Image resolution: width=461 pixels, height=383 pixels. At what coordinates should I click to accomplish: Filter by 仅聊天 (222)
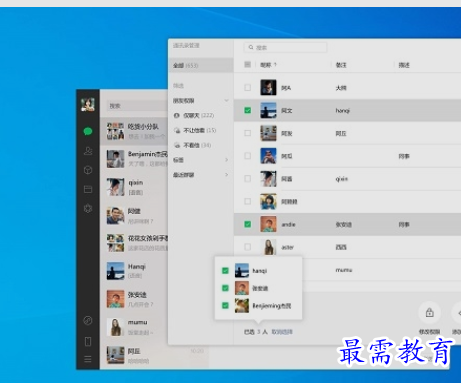pyautogui.click(x=199, y=115)
